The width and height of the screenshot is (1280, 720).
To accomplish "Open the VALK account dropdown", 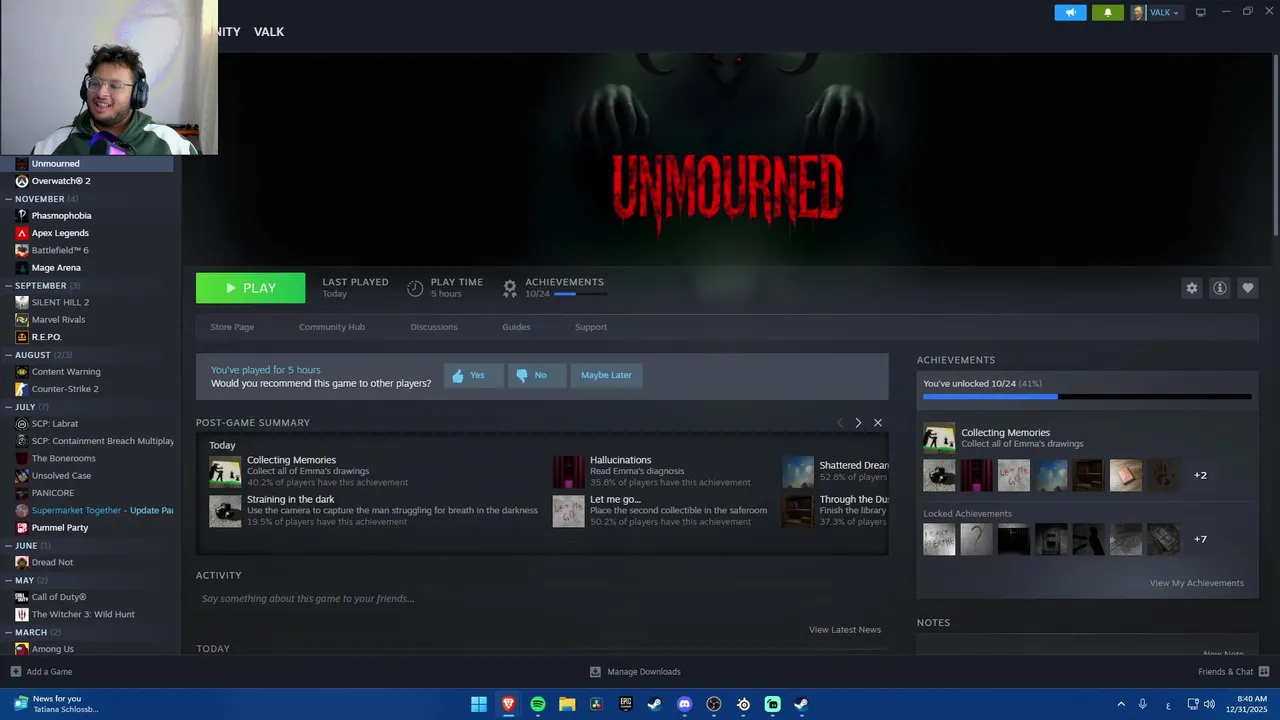I will tap(1155, 12).
